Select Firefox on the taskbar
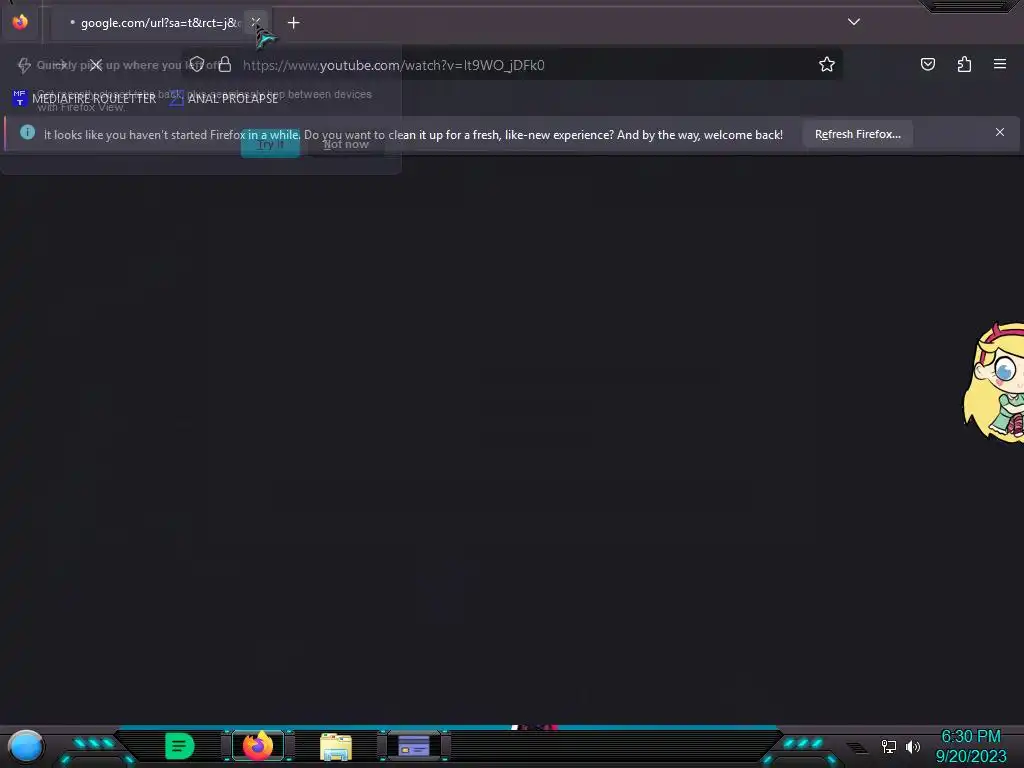Image resolution: width=1024 pixels, height=768 pixels. pyautogui.click(x=258, y=746)
